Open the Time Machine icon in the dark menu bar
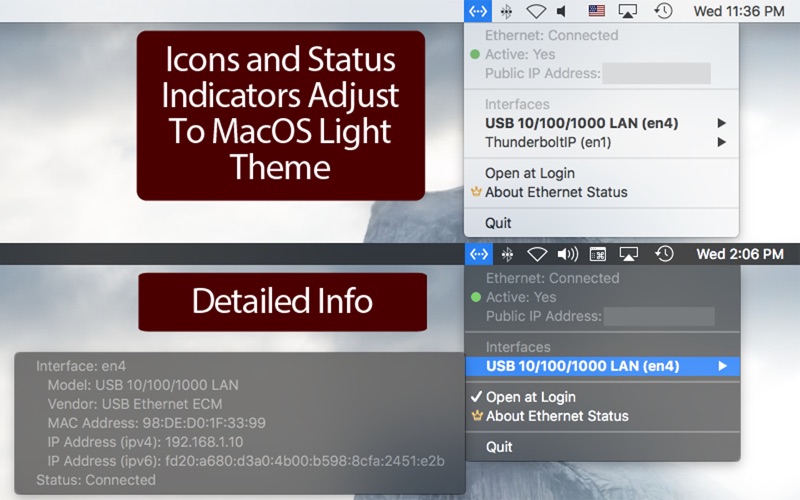800x500 pixels. (664, 254)
